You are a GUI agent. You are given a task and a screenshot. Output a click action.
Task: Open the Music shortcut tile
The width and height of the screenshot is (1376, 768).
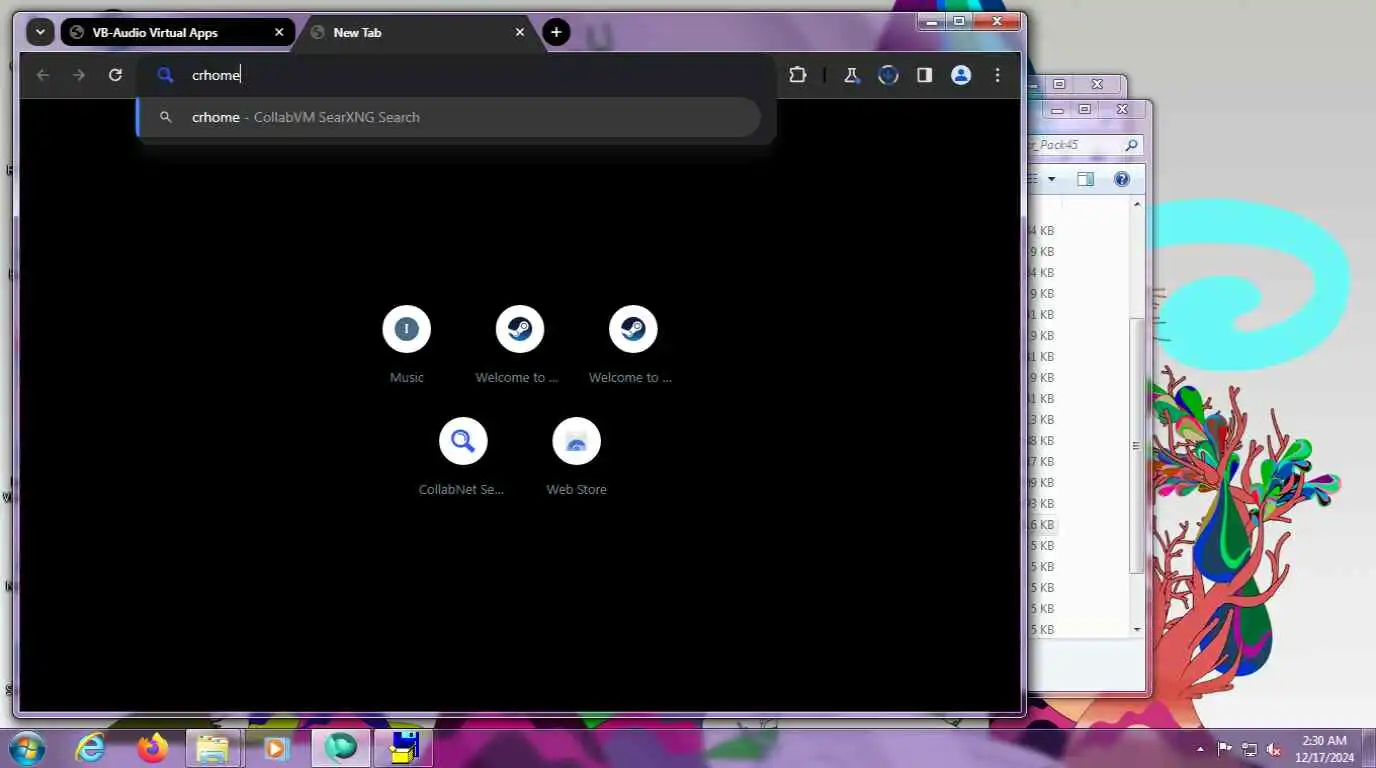click(x=406, y=345)
